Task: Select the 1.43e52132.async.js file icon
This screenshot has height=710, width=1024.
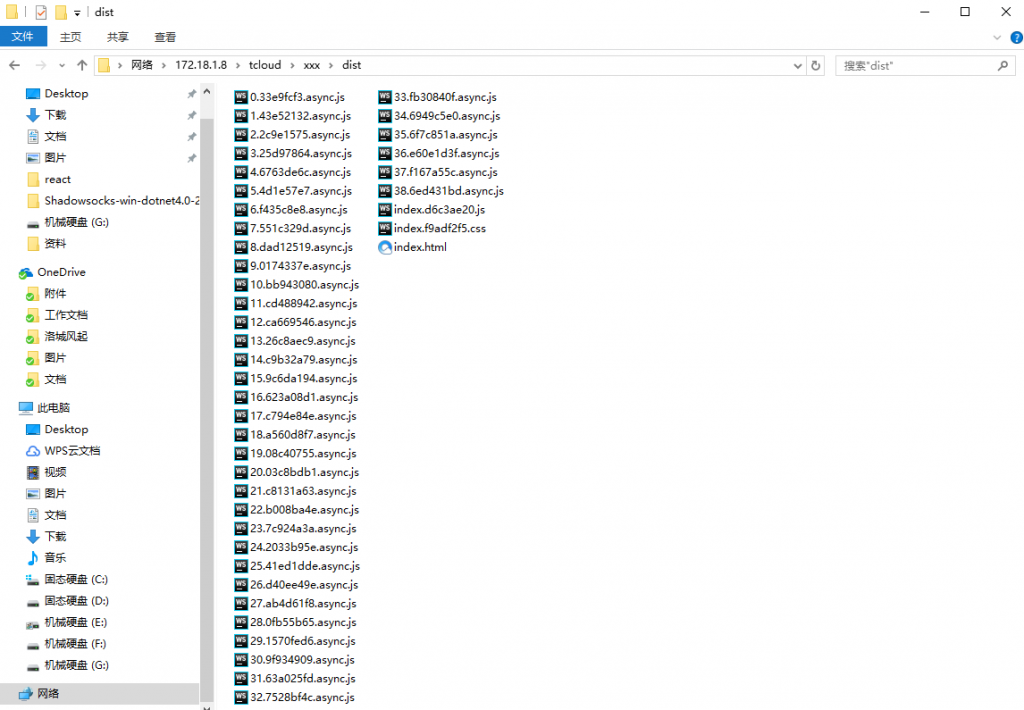Action: click(241, 116)
